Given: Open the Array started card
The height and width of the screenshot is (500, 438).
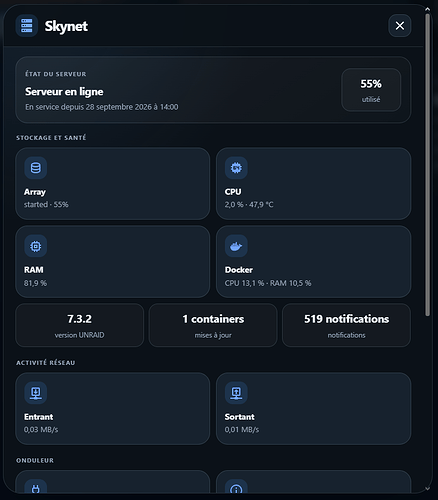Looking at the screenshot, I should pos(113,184).
